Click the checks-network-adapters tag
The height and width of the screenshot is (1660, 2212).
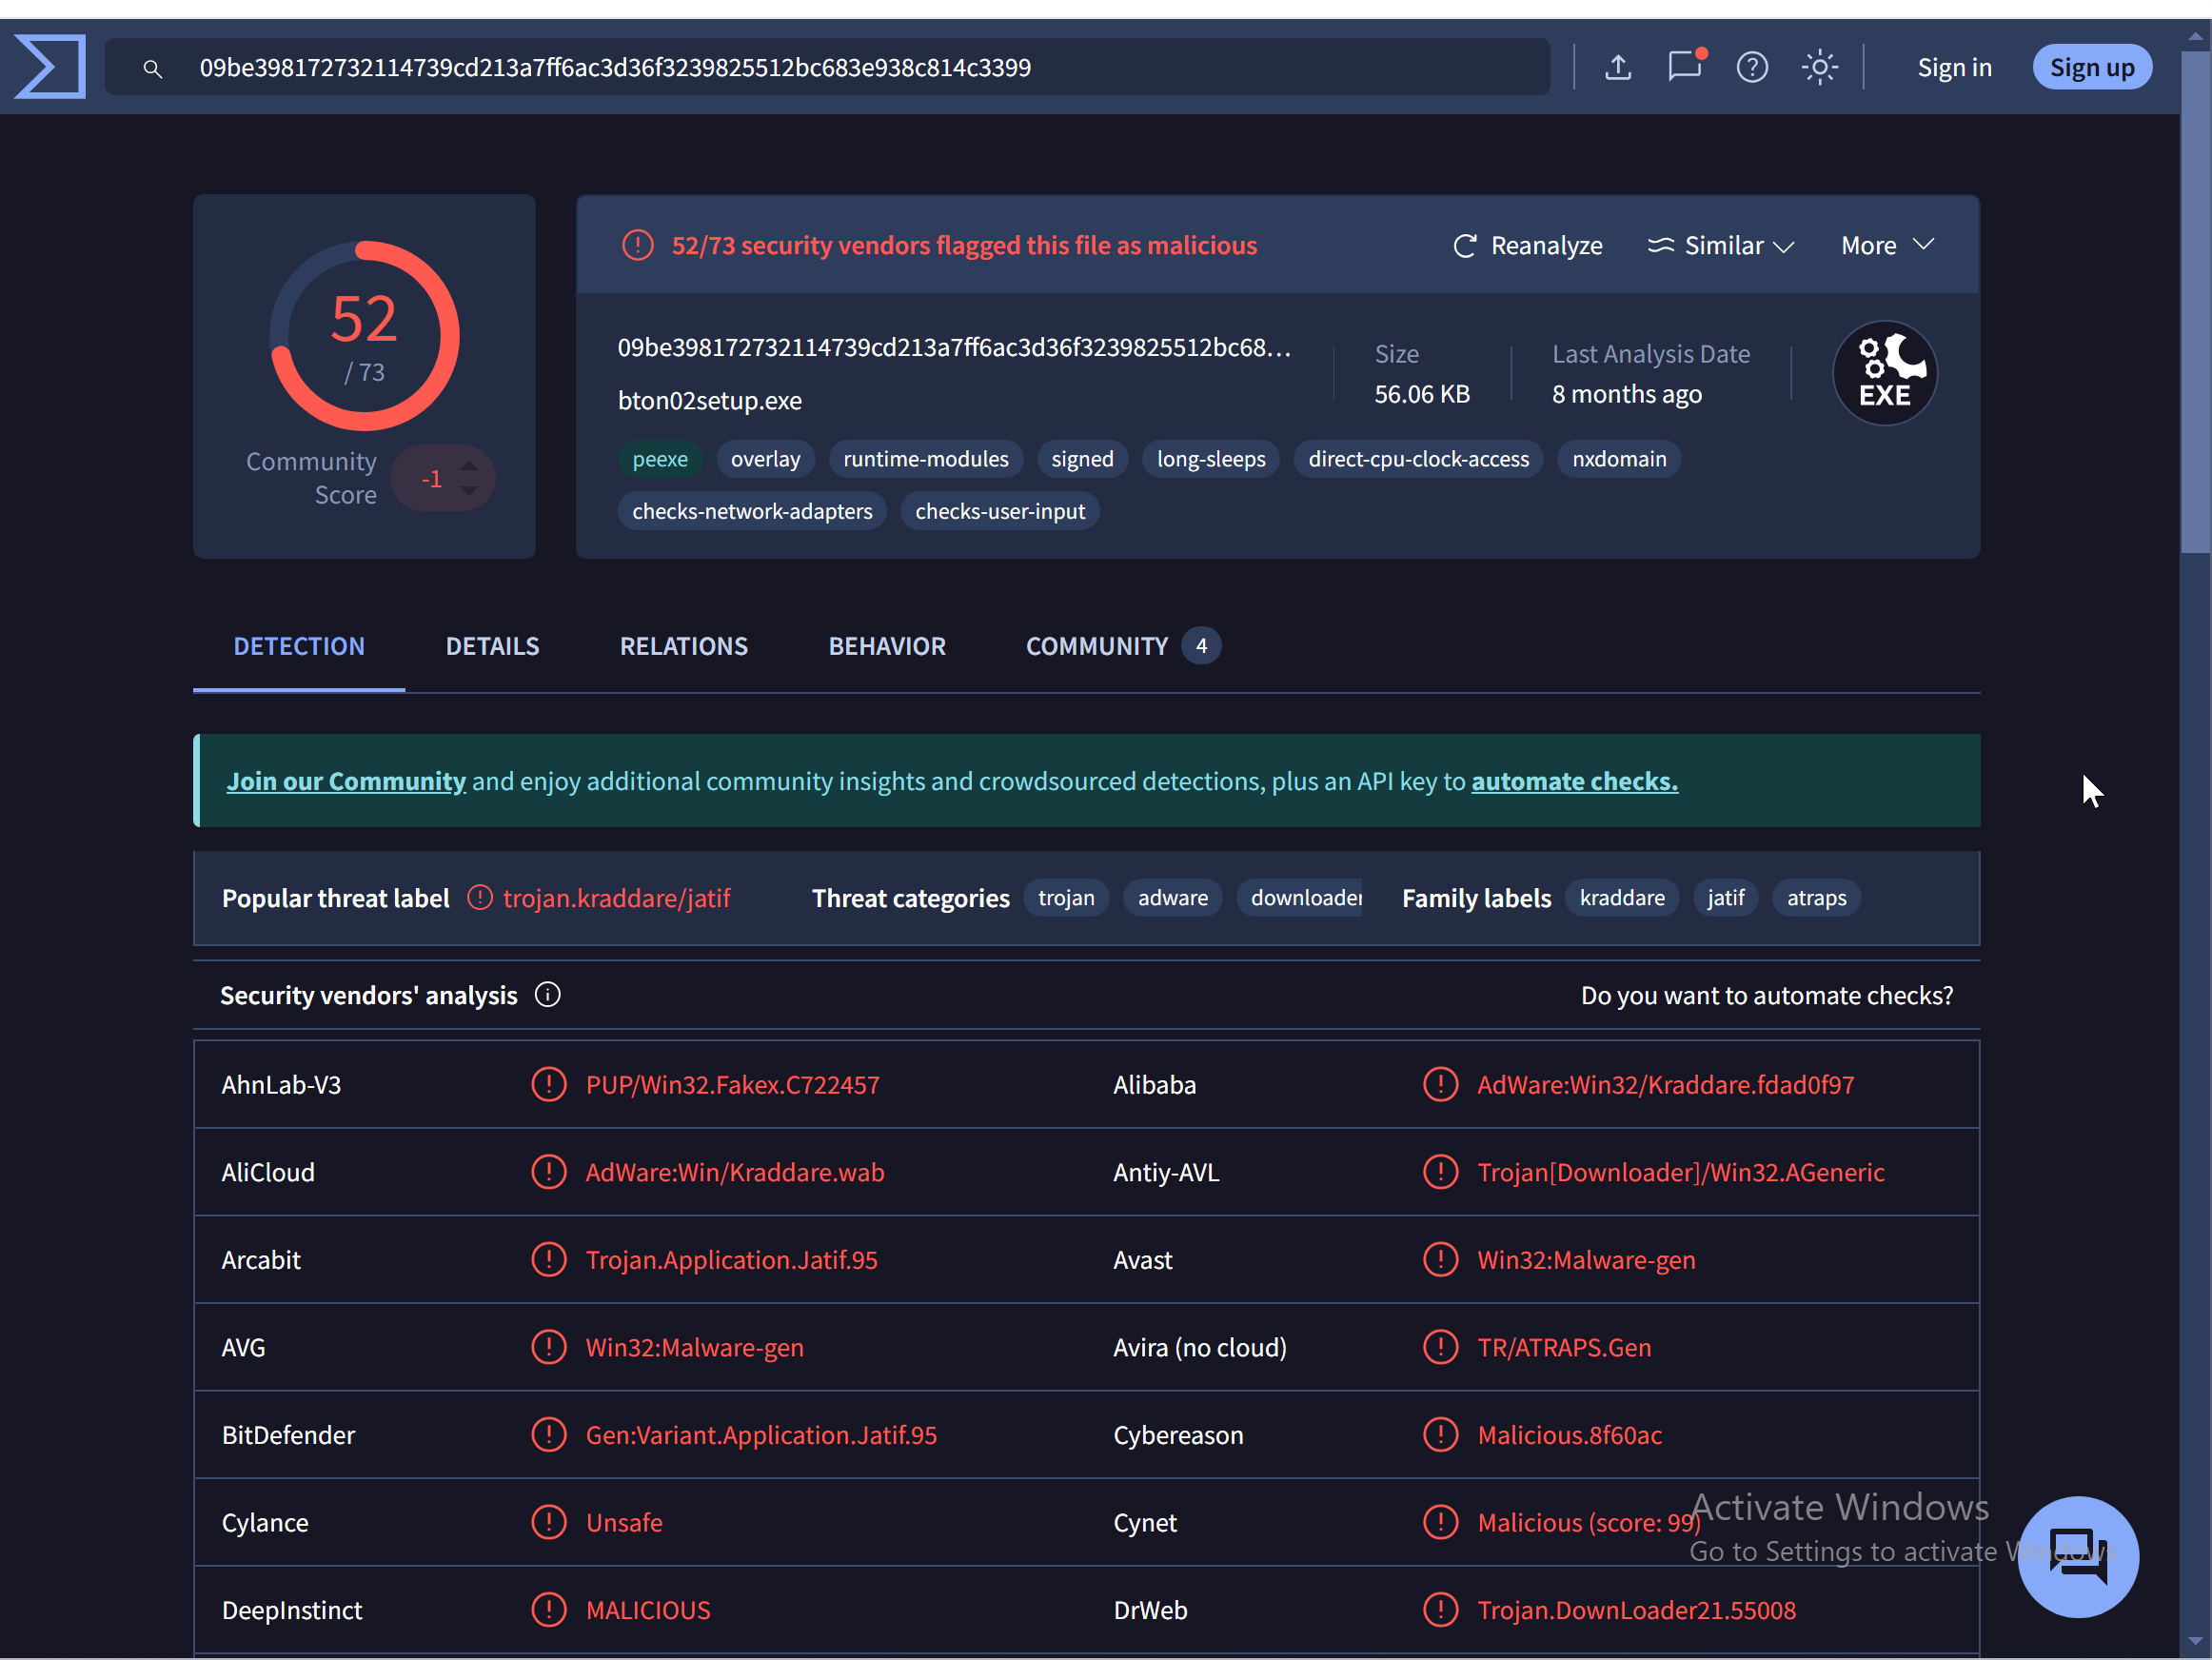(752, 511)
